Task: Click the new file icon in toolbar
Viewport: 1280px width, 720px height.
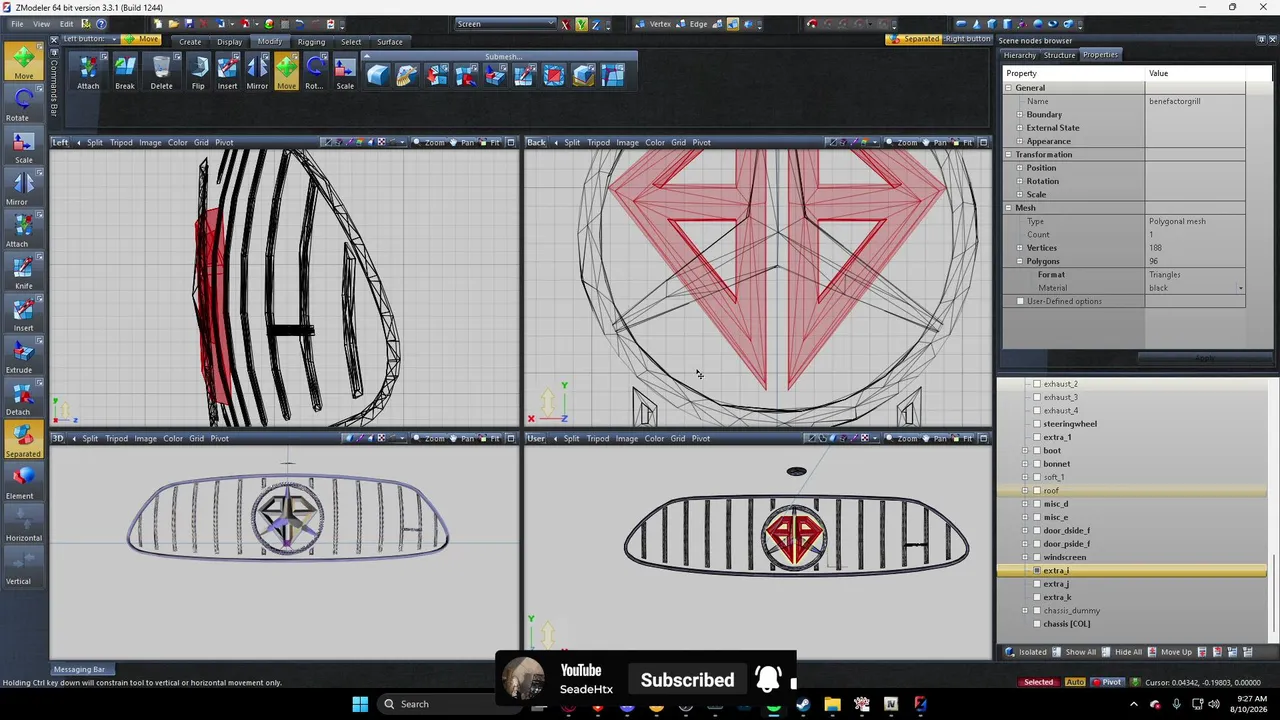Action: coord(158,24)
